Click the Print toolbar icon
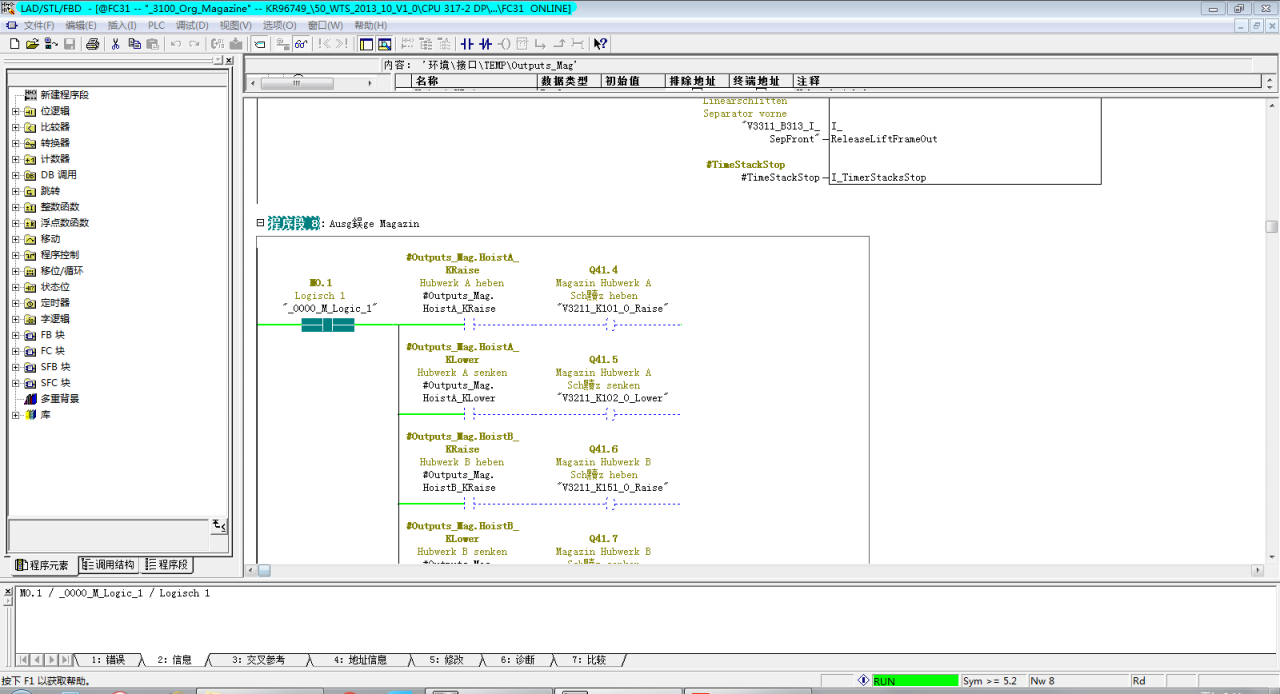The image size is (1280, 694). coord(92,44)
